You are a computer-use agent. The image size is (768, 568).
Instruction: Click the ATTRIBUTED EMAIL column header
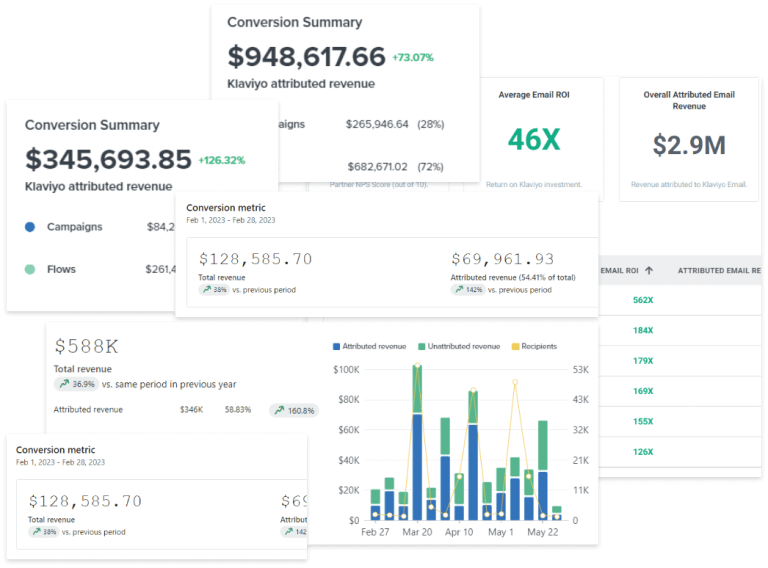718,270
